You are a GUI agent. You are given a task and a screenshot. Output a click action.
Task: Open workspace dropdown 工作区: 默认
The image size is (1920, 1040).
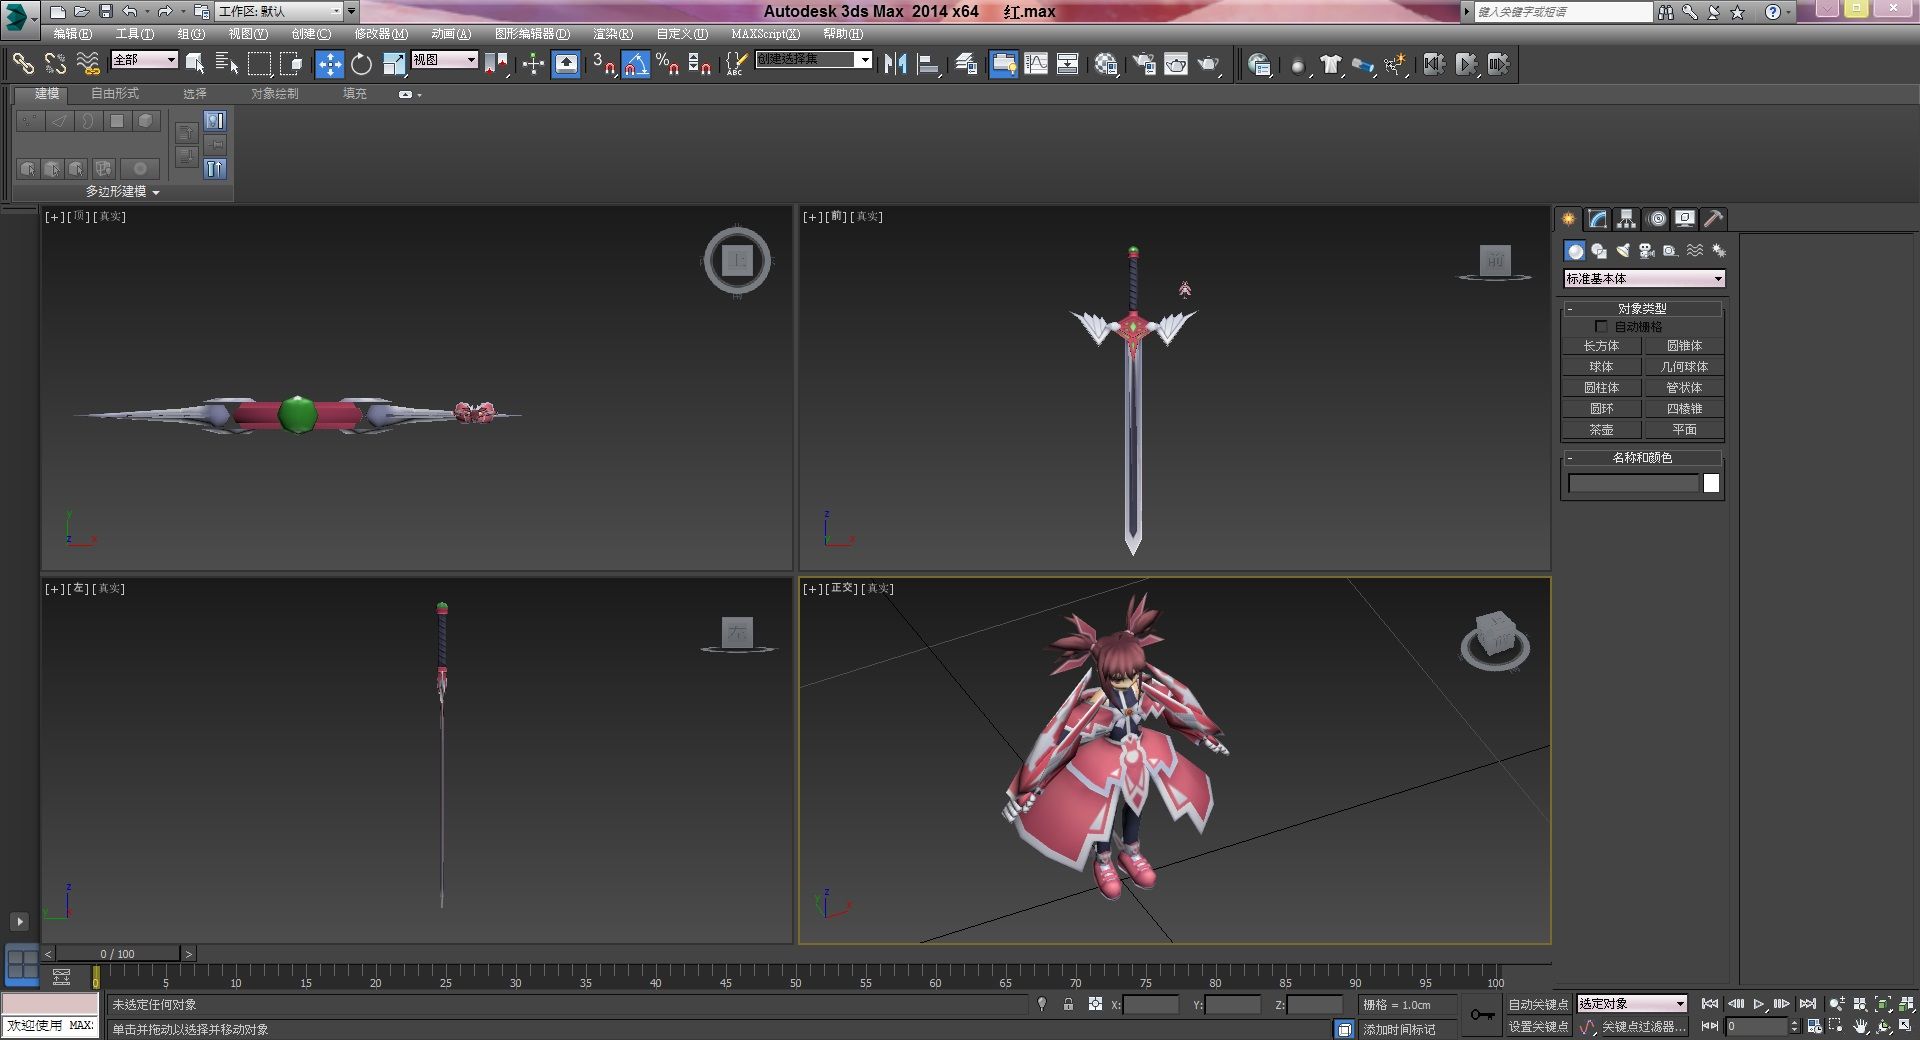coord(280,11)
